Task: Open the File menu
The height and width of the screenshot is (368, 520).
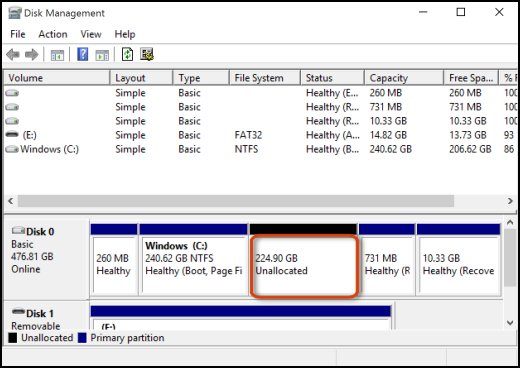Action: 18,34
